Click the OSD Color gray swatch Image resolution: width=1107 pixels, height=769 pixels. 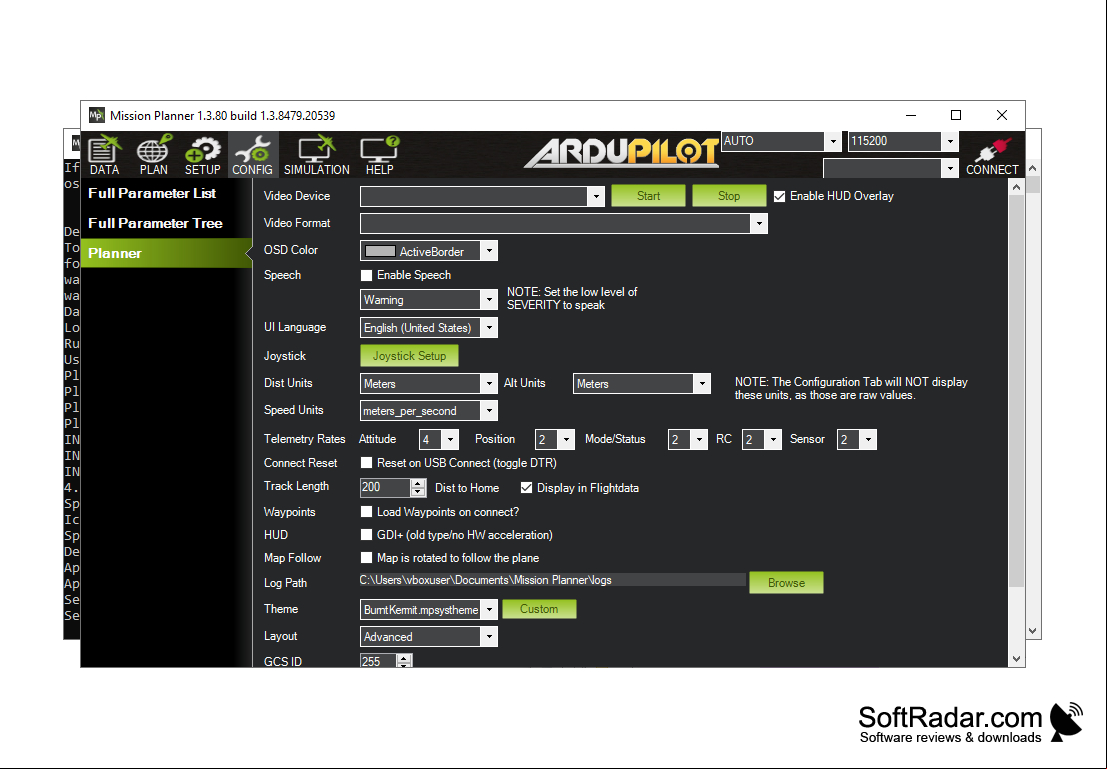(380, 251)
